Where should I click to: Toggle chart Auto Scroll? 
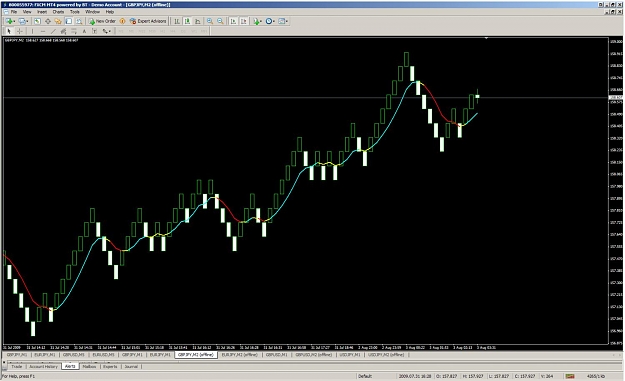(x=233, y=21)
